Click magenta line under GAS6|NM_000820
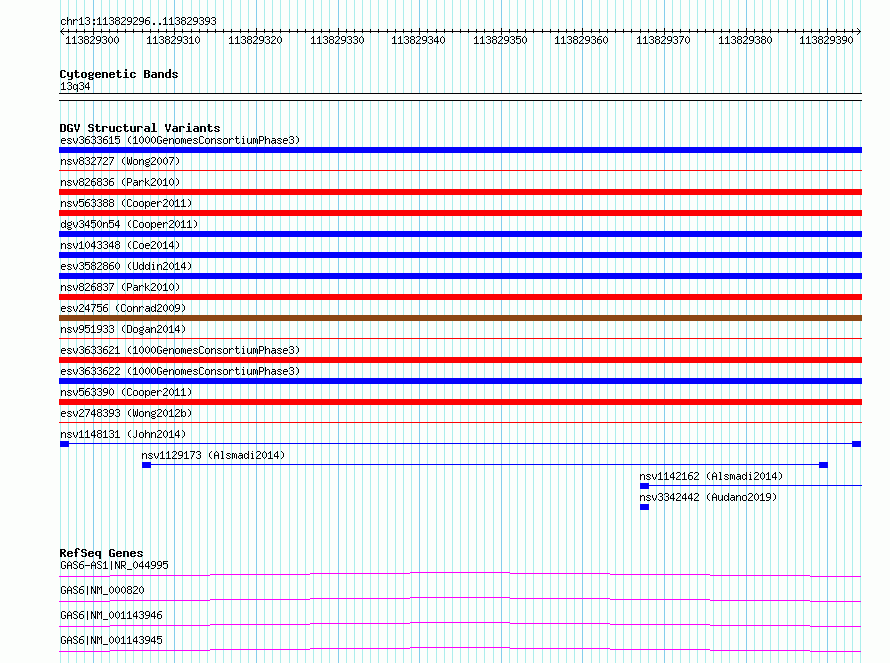The image size is (890, 663). tap(460, 599)
